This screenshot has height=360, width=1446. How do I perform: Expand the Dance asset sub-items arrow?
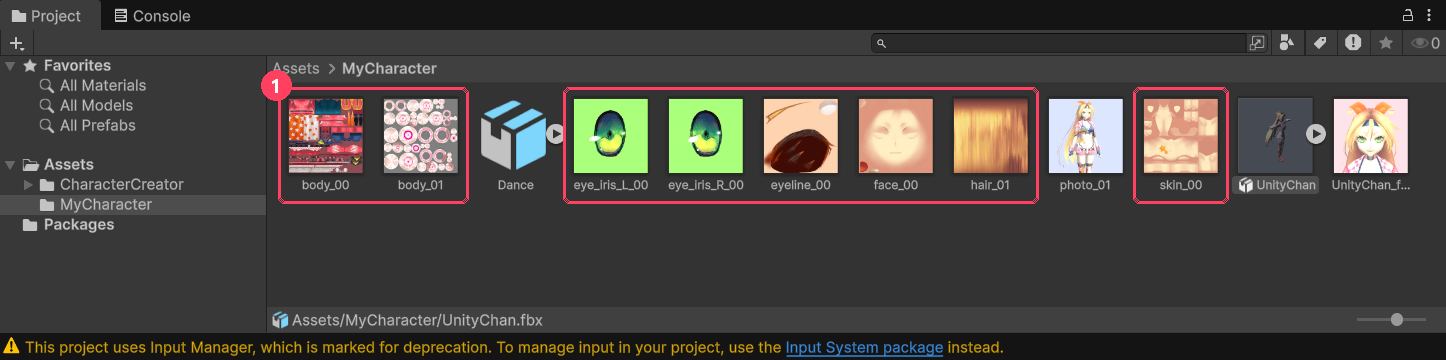click(556, 133)
